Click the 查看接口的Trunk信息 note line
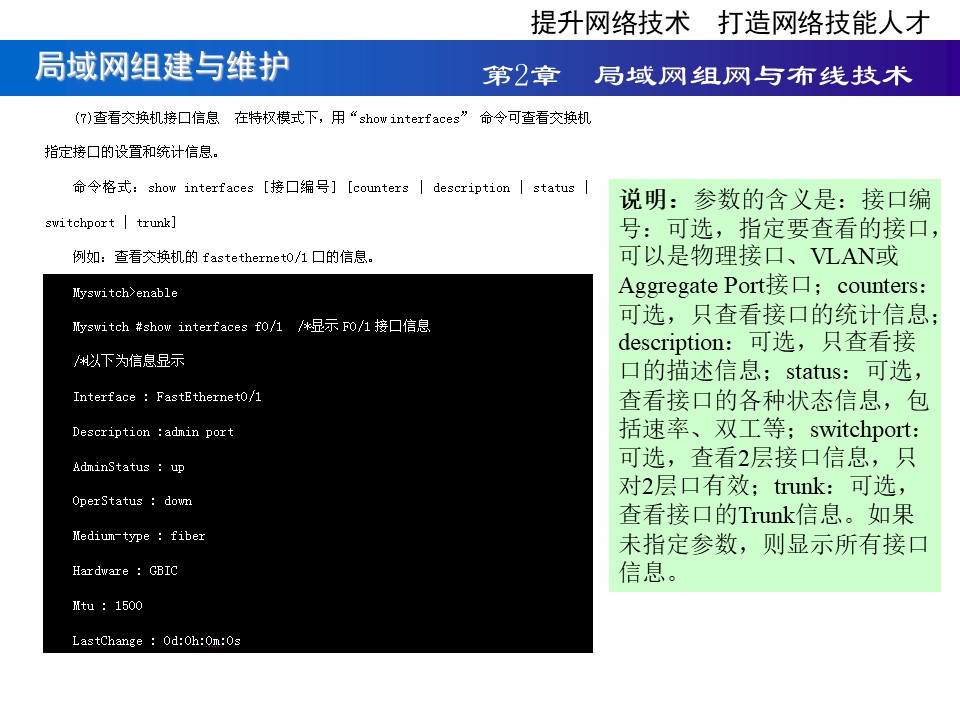Viewport: 960px width, 720px height. click(x=767, y=514)
